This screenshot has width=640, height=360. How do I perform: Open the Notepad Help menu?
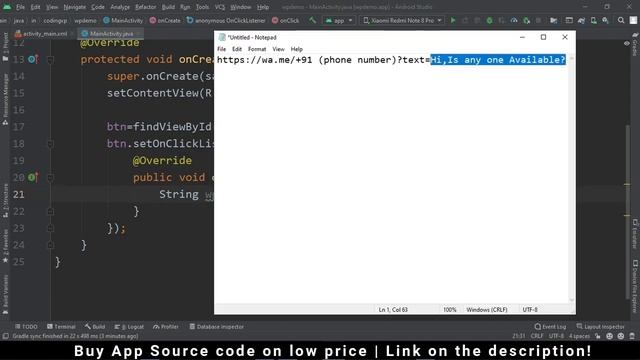[296, 49]
